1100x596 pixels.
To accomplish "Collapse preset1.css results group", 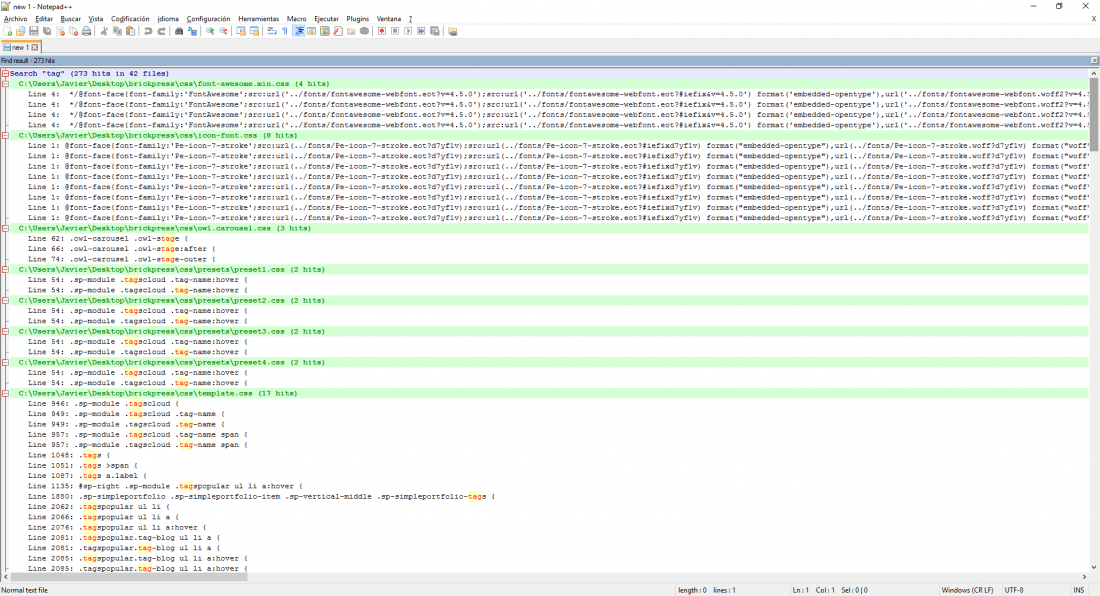I will (5, 269).
